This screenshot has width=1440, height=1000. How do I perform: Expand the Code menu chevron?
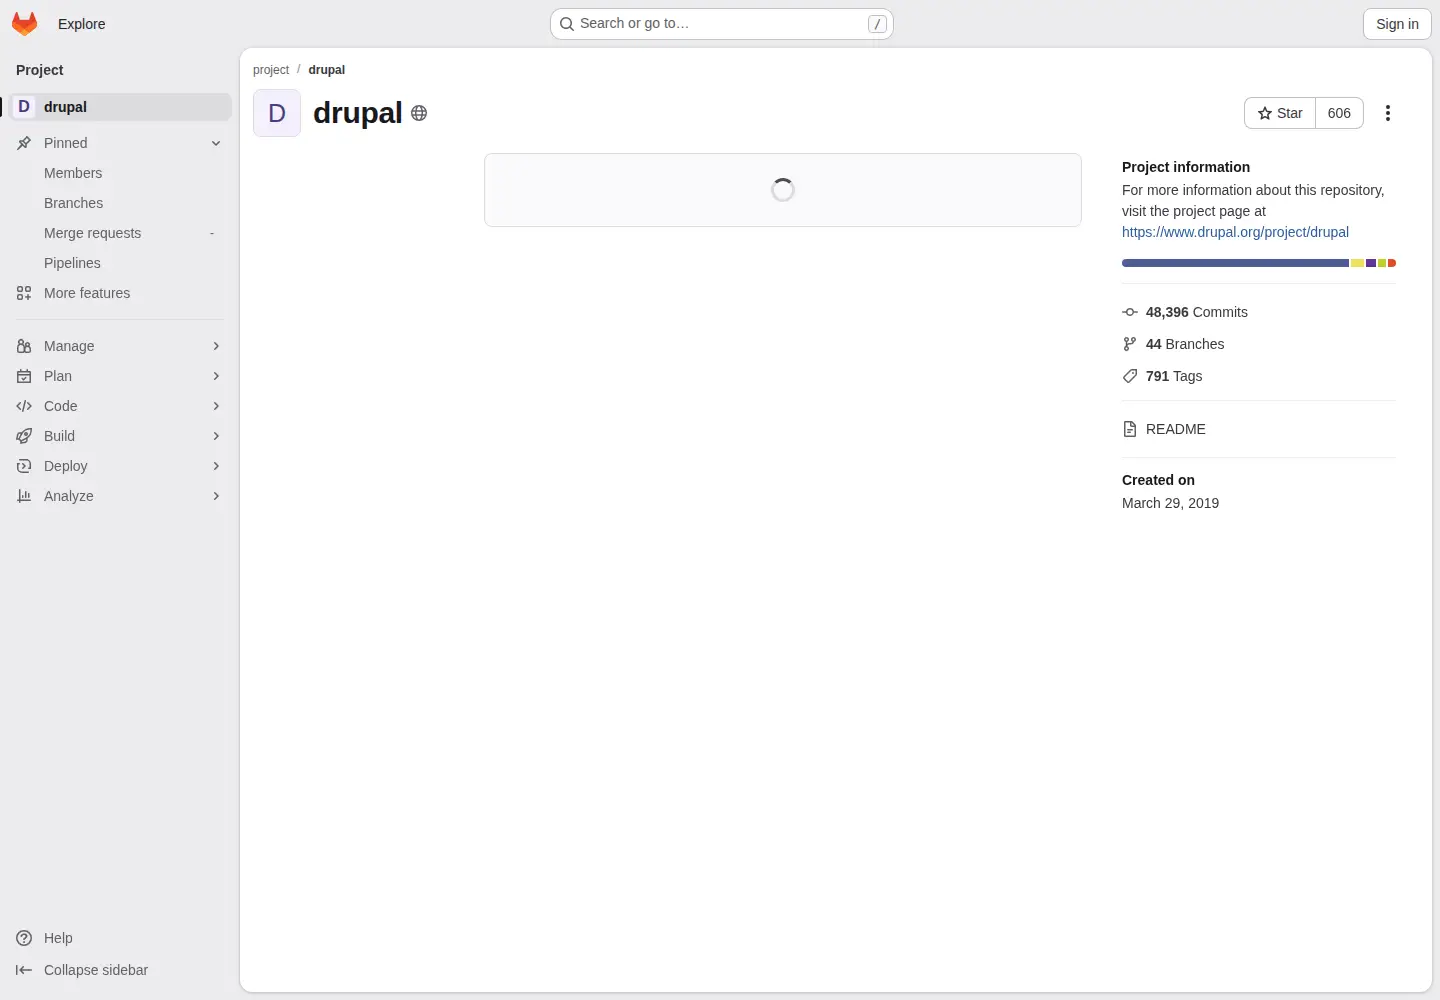216,406
